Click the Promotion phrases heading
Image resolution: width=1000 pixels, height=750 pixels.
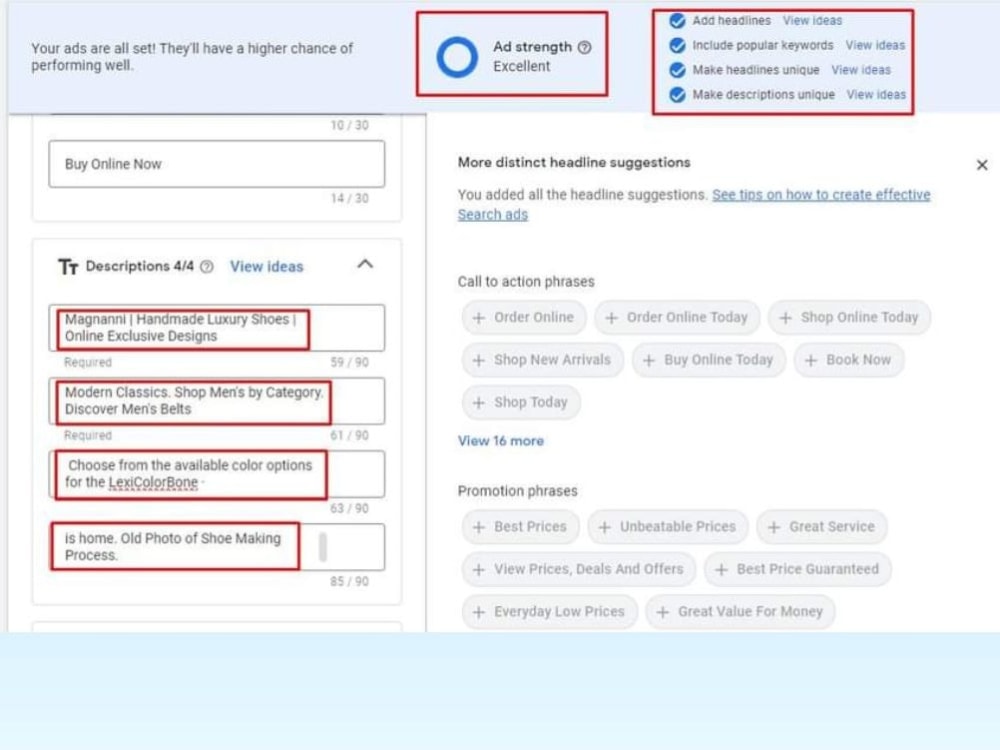tap(518, 491)
